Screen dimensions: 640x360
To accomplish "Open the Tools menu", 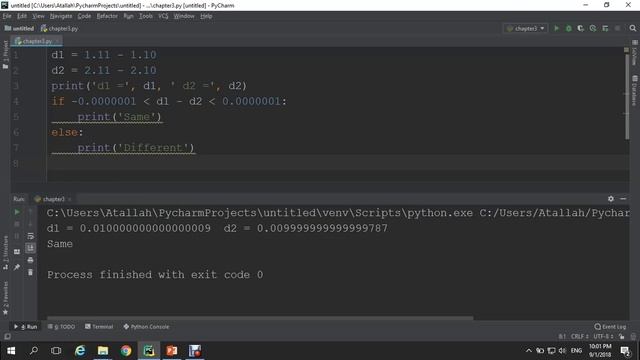I will pos(145,16).
